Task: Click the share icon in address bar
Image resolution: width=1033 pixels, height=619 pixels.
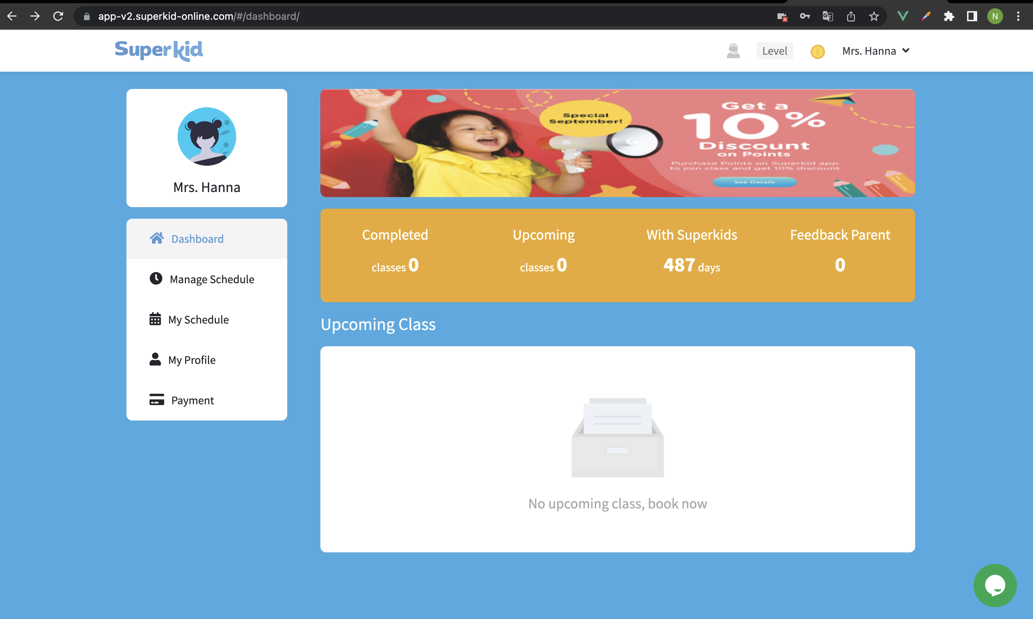Action: click(851, 16)
